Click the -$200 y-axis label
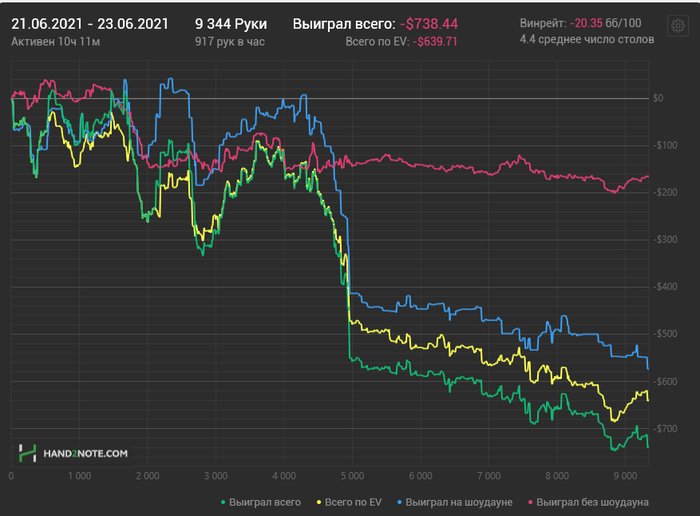The height and width of the screenshot is (516, 700). tap(665, 192)
